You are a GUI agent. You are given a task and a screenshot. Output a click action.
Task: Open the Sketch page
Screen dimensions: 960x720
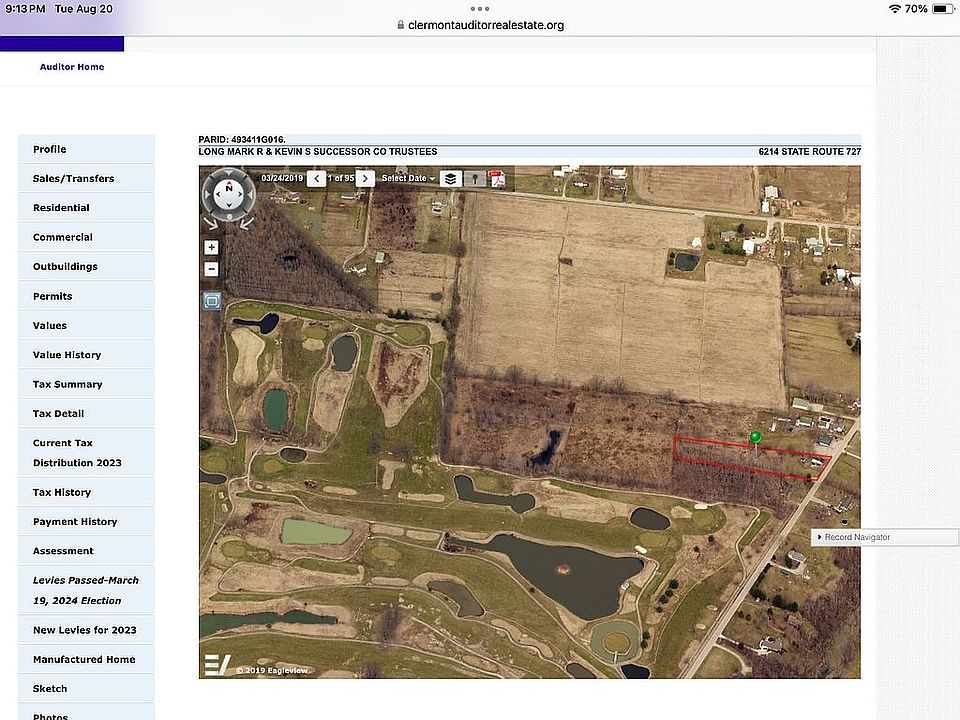pos(86,689)
